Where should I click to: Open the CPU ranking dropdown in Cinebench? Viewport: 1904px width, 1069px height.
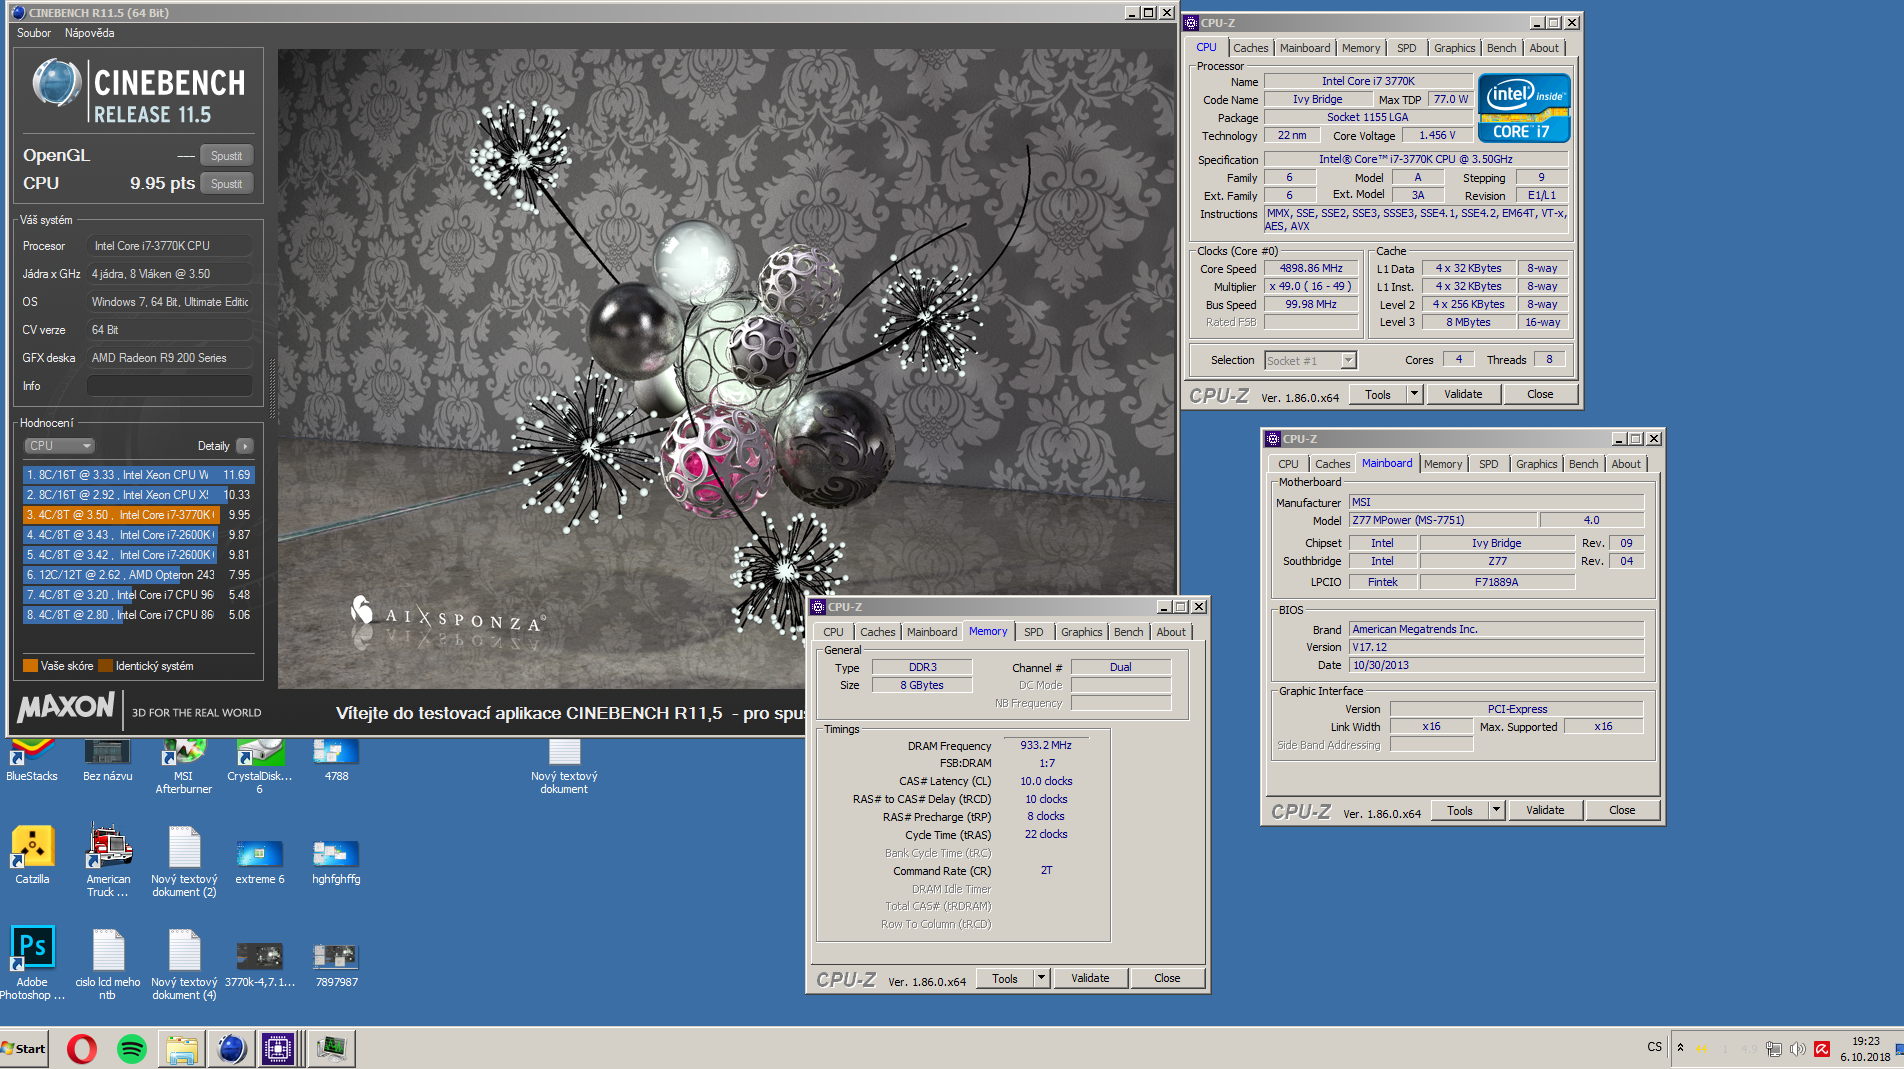[59, 446]
